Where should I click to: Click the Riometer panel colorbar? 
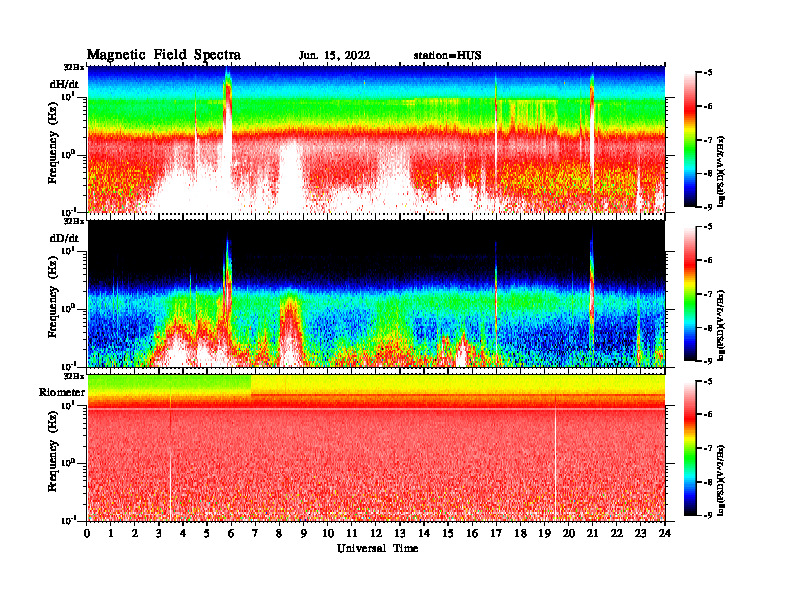tap(690, 448)
